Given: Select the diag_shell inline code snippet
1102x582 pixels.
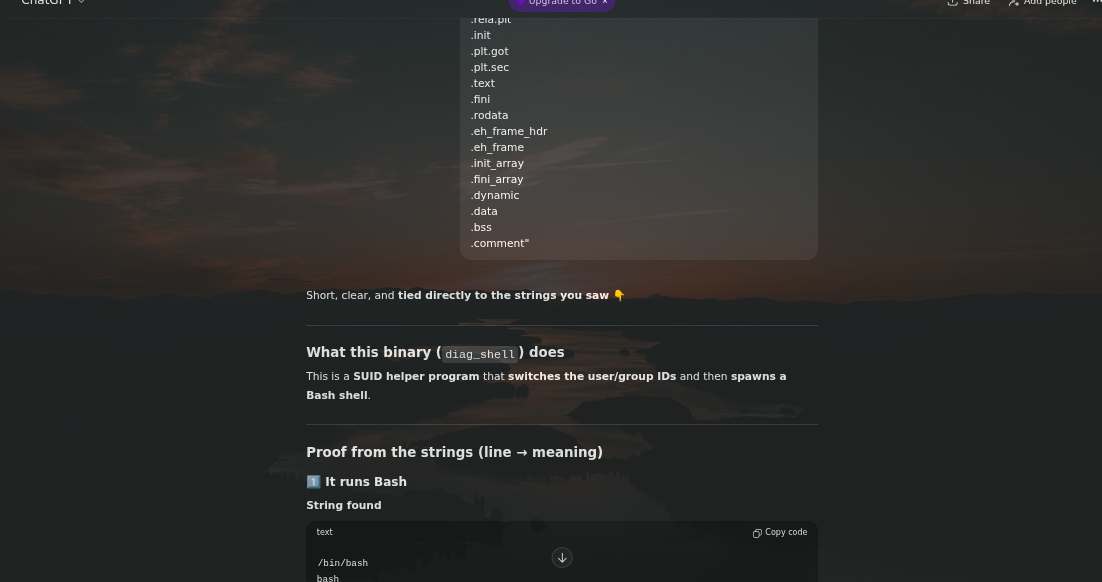Looking at the screenshot, I should [479, 354].
